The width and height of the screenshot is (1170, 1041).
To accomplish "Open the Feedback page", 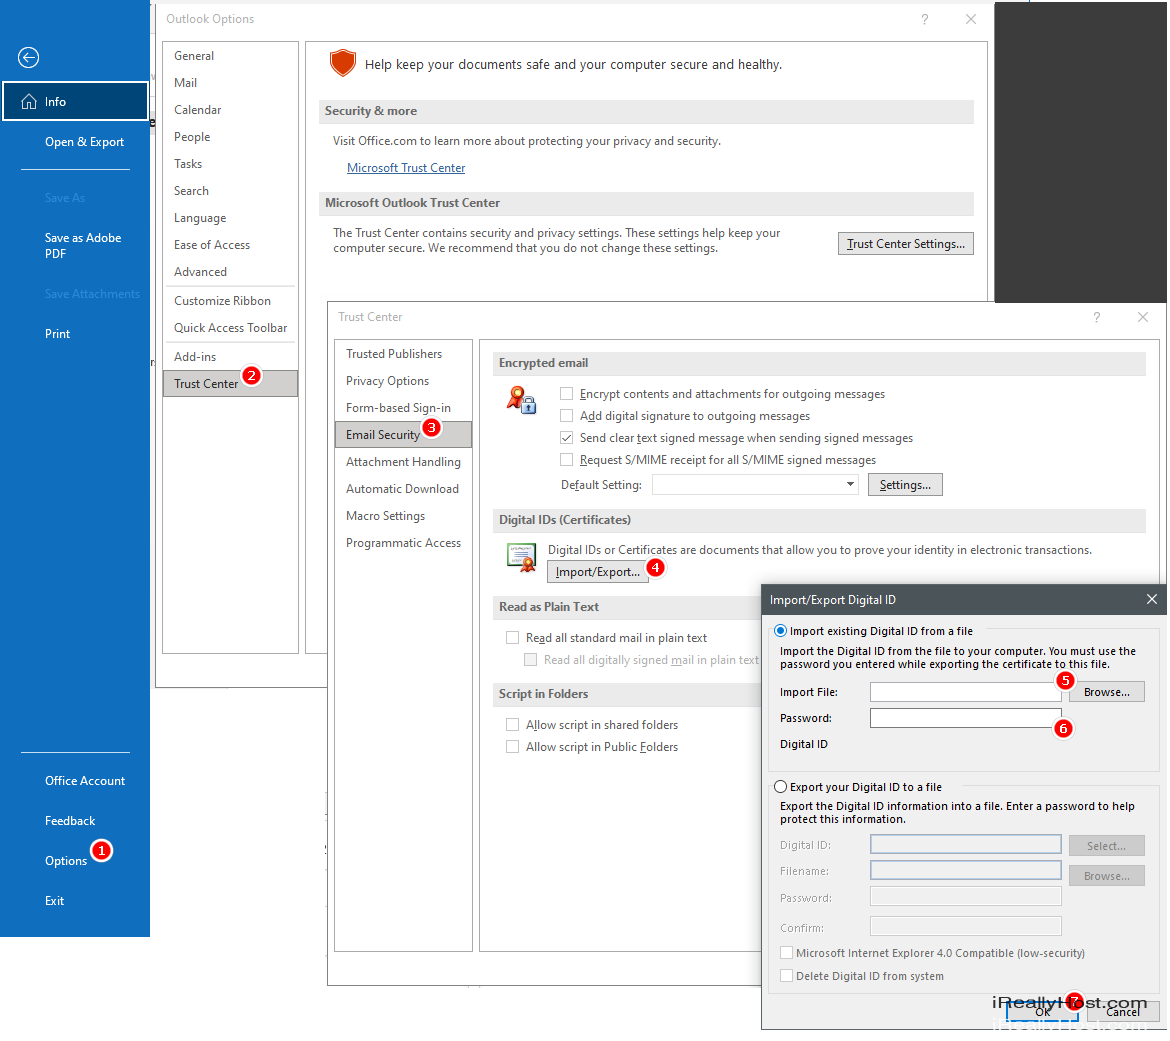I will (x=70, y=821).
